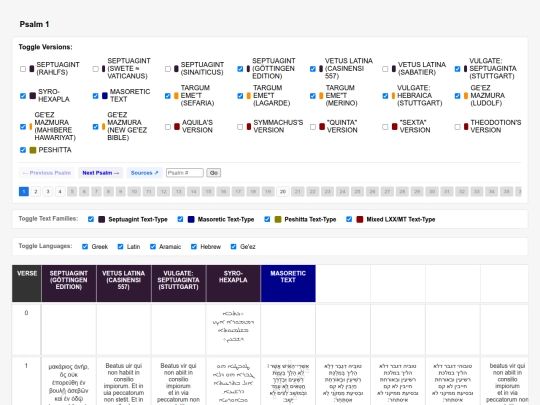Disable the Syro-Hexapla checkbox
The width and height of the screenshot is (540, 405).
pos(23,96)
